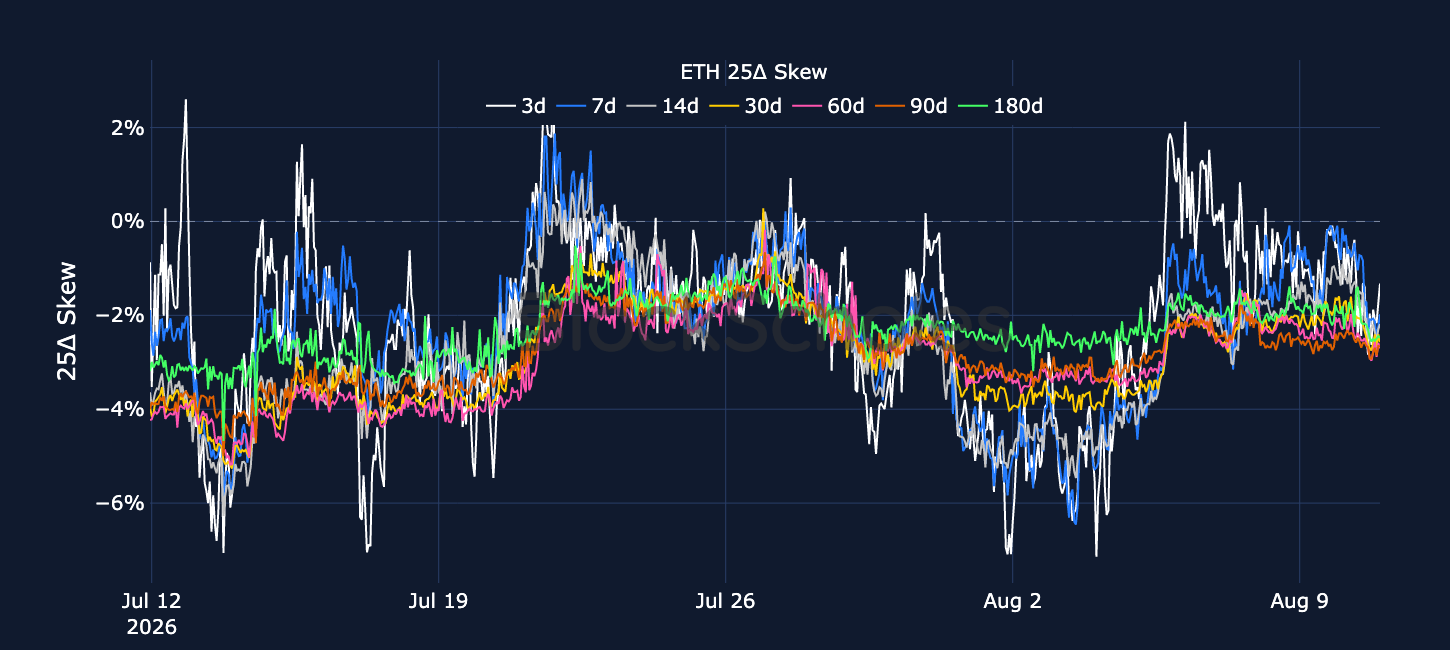1450x650 pixels.
Task: Click the Jul 26 x-axis label
Action: click(x=726, y=602)
